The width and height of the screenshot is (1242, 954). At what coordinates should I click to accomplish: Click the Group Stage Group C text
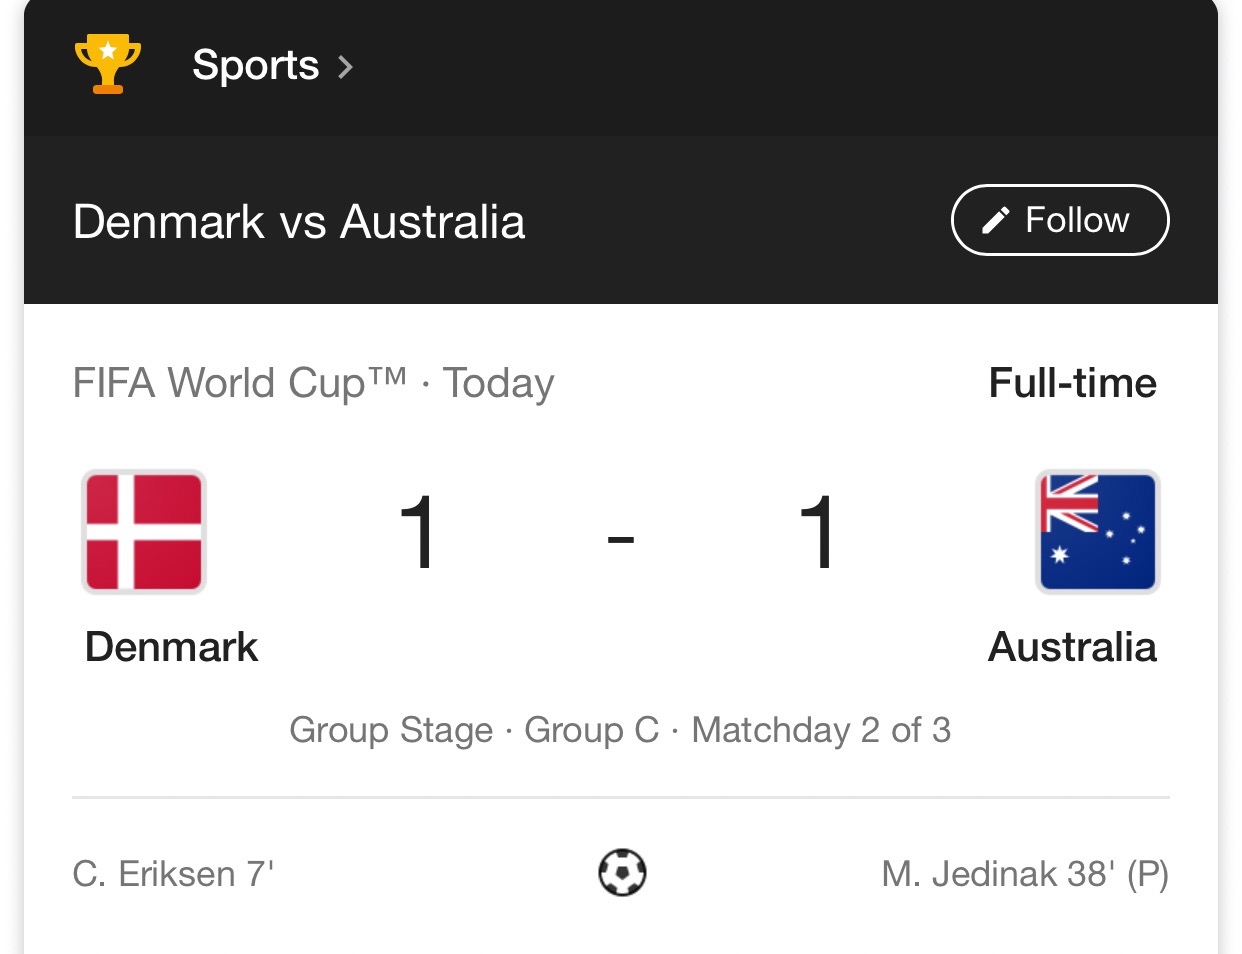(x=474, y=730)
